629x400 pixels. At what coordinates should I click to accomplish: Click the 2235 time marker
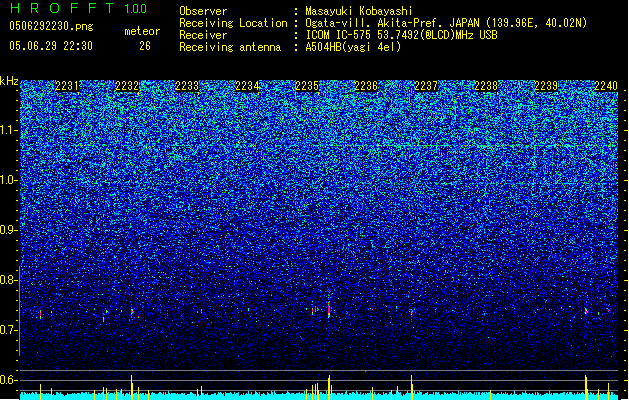pyautogui.click(x=307, y=86)
